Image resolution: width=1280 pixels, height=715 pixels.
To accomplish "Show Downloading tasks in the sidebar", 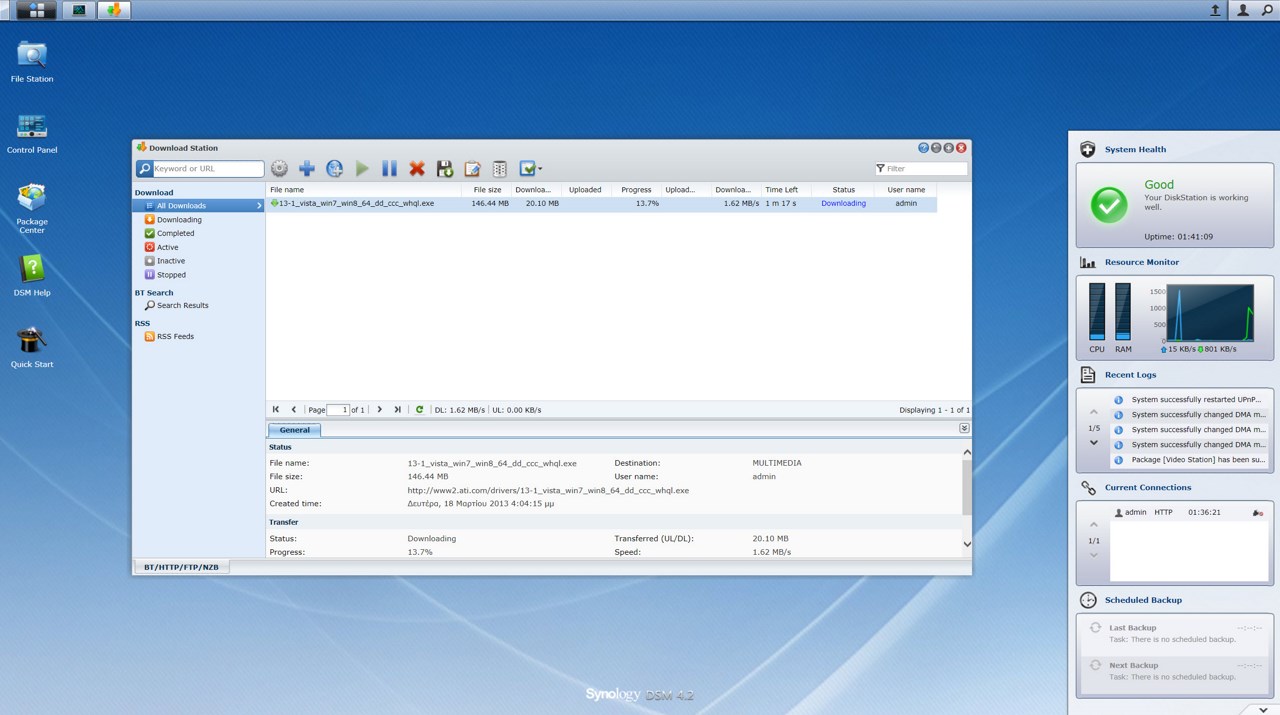I will (178, 220).
